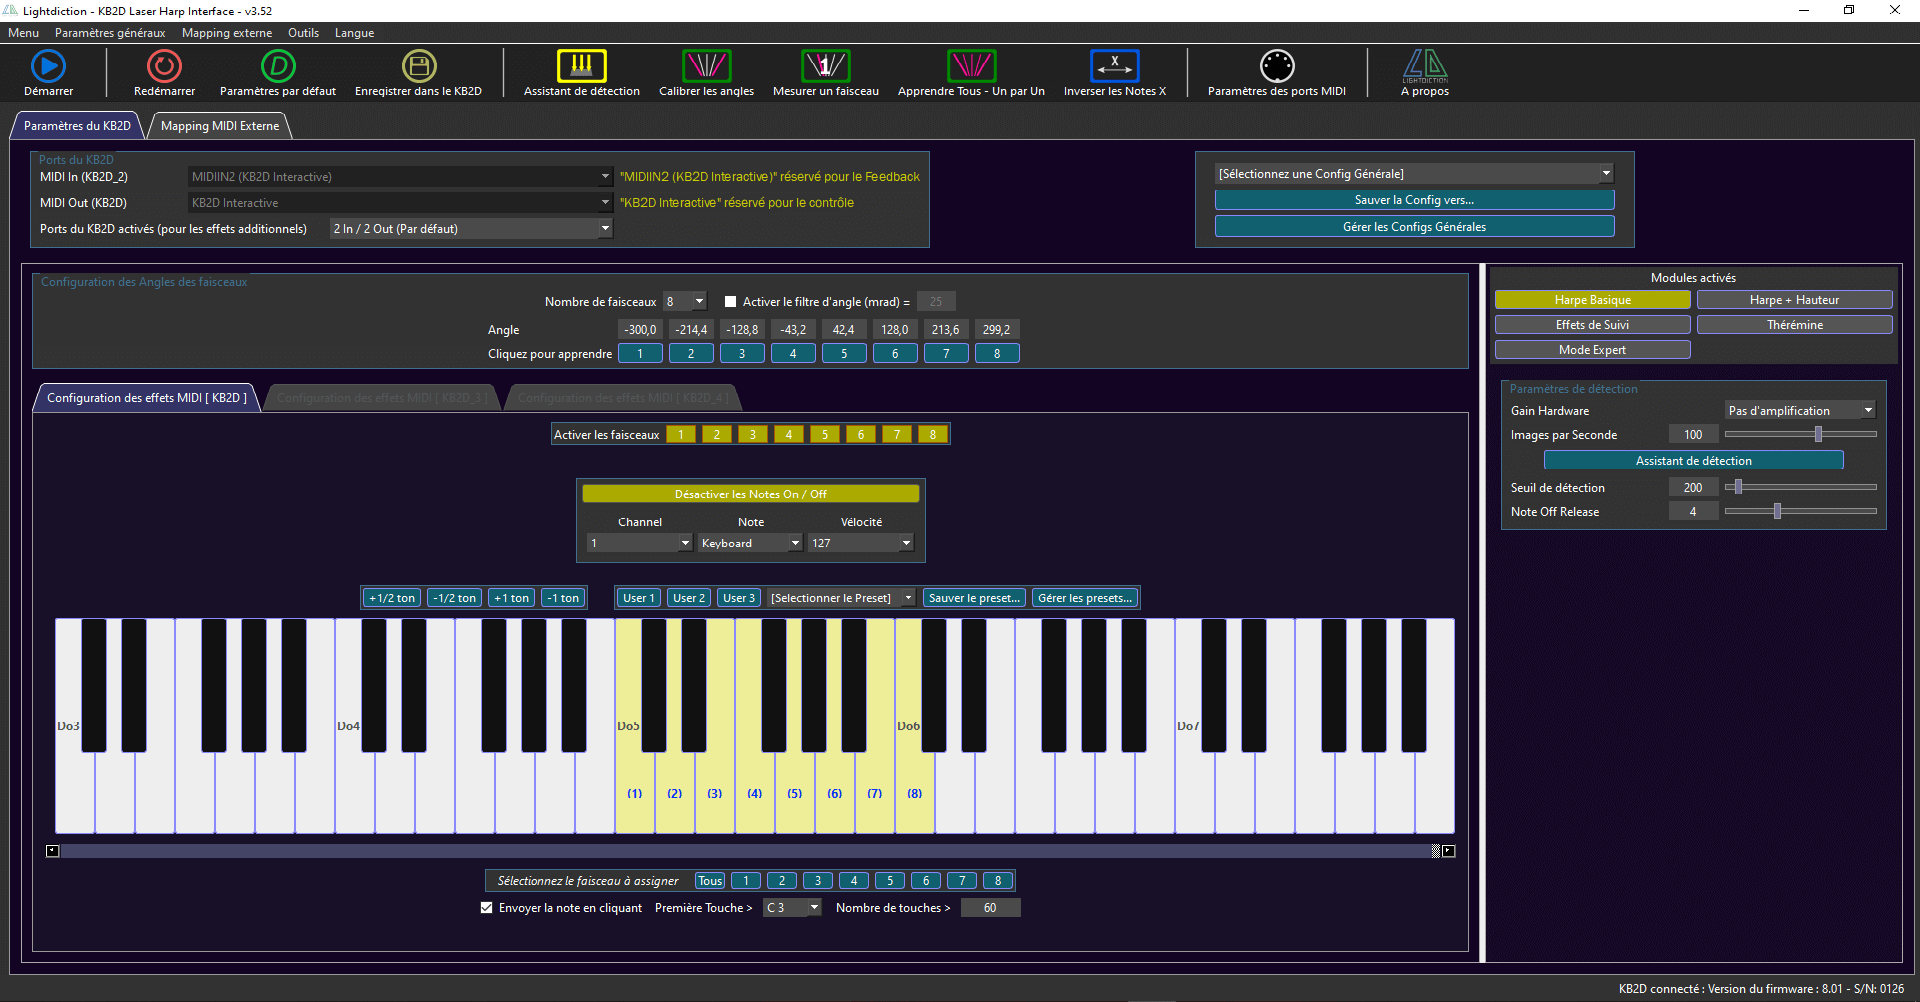Image resolution: width=1920 pixels, height=1002 pixels.
Task: Open Calibrer les angles
Action: [706, 65]
